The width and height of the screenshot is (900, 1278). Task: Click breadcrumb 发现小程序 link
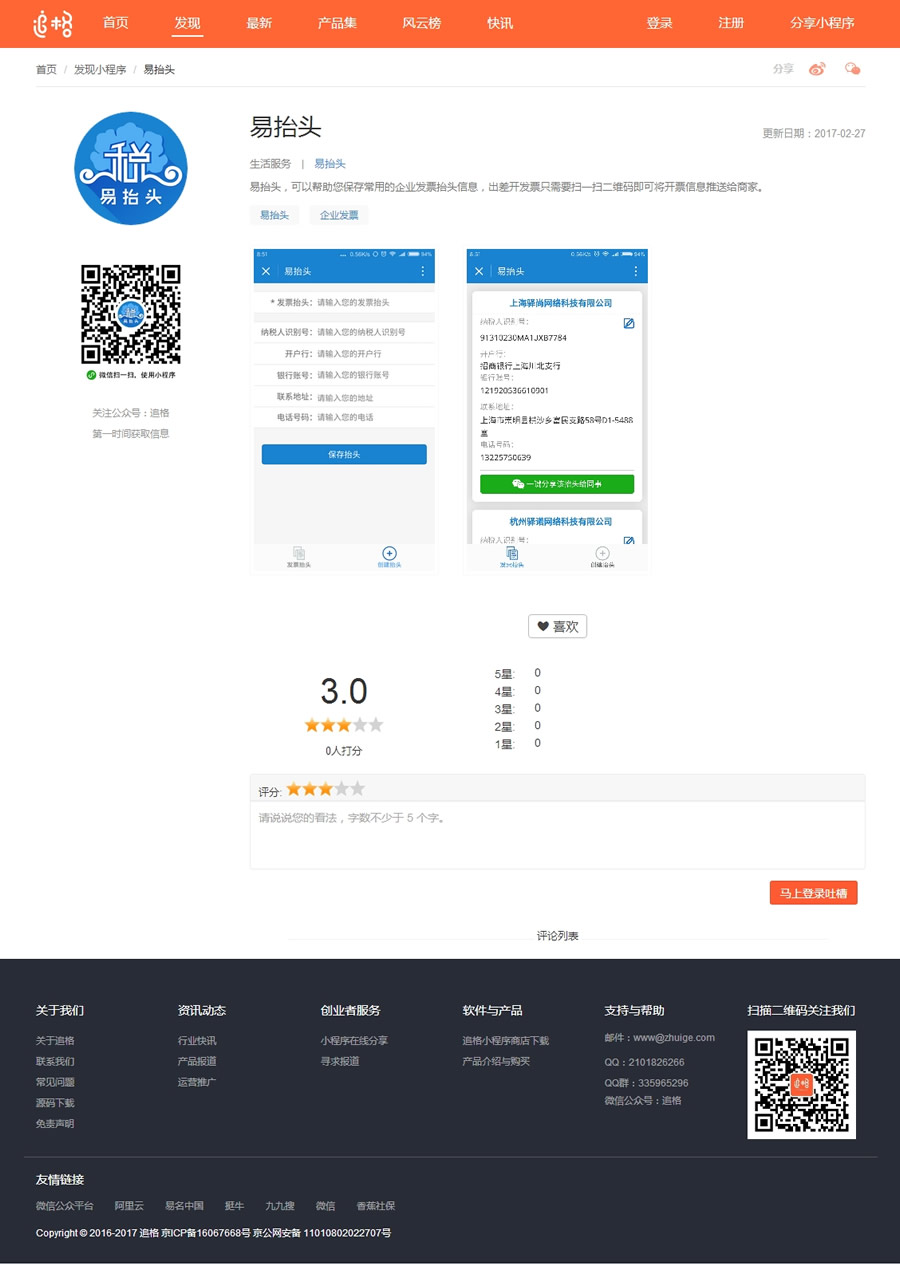point(100,70)
